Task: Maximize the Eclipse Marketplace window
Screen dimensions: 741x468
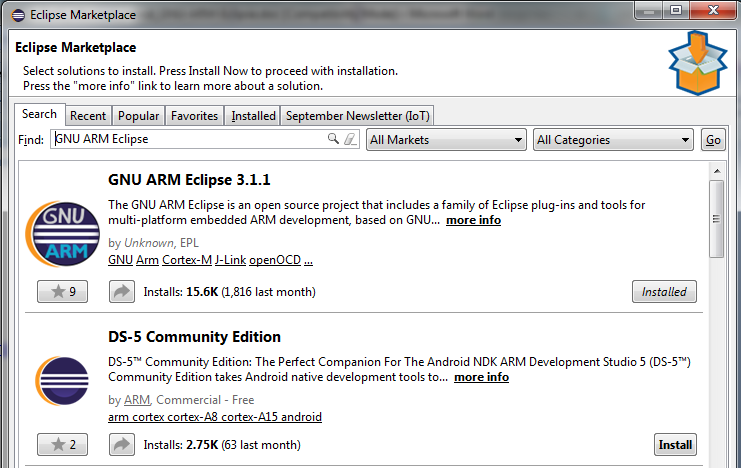Action: [676, 10]
